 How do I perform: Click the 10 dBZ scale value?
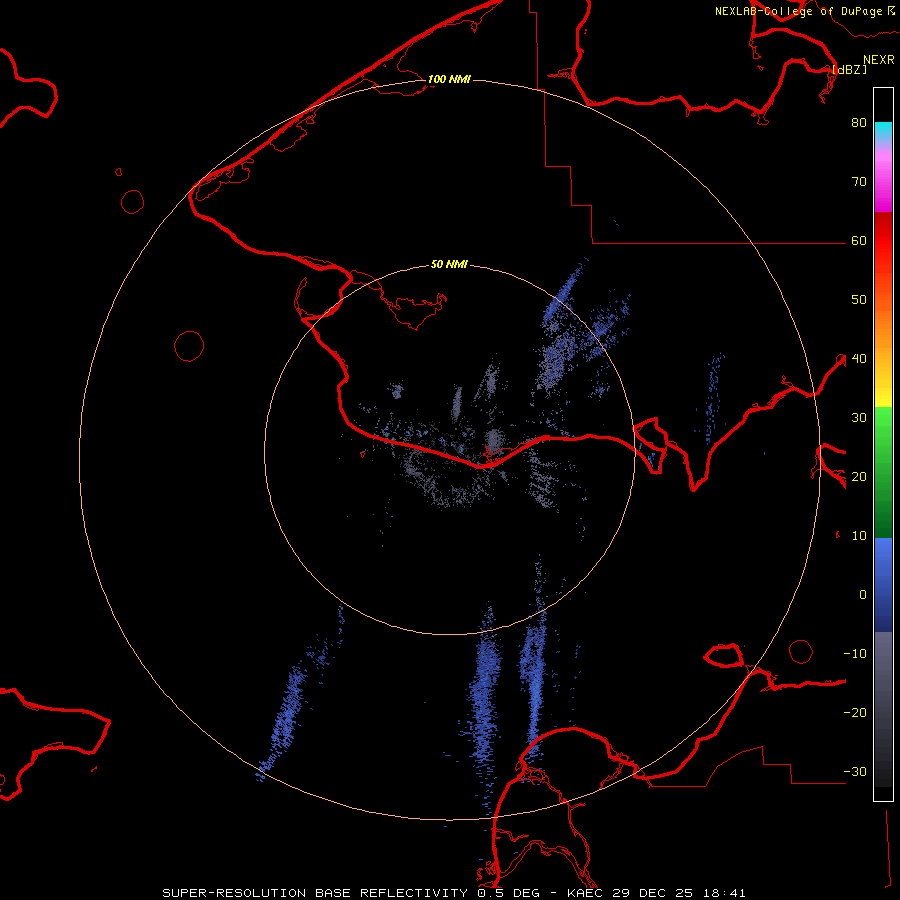[859, 536]
